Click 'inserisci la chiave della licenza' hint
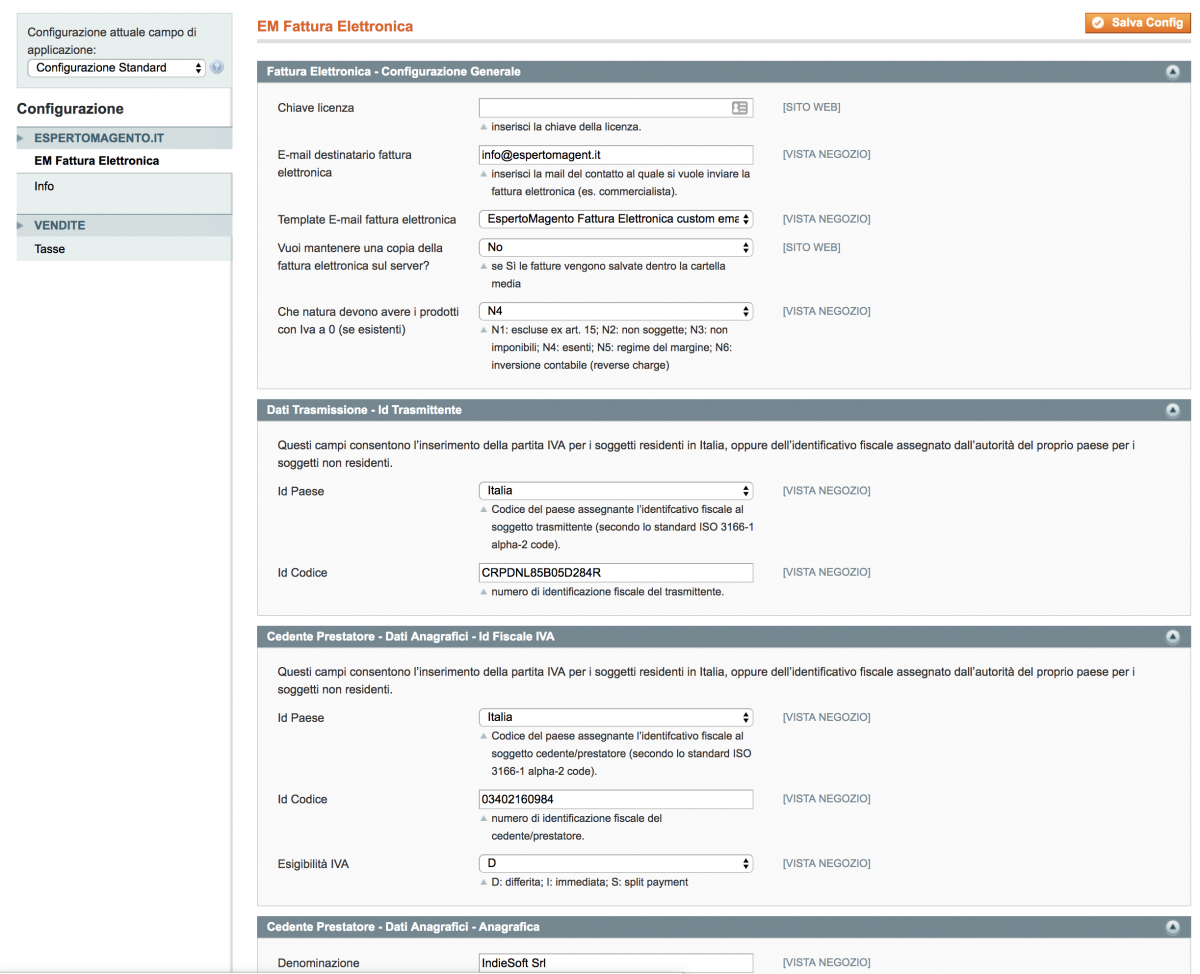The height and width of the screenshot is (974, 1200). pyautogui.click(x=566, y=127)
